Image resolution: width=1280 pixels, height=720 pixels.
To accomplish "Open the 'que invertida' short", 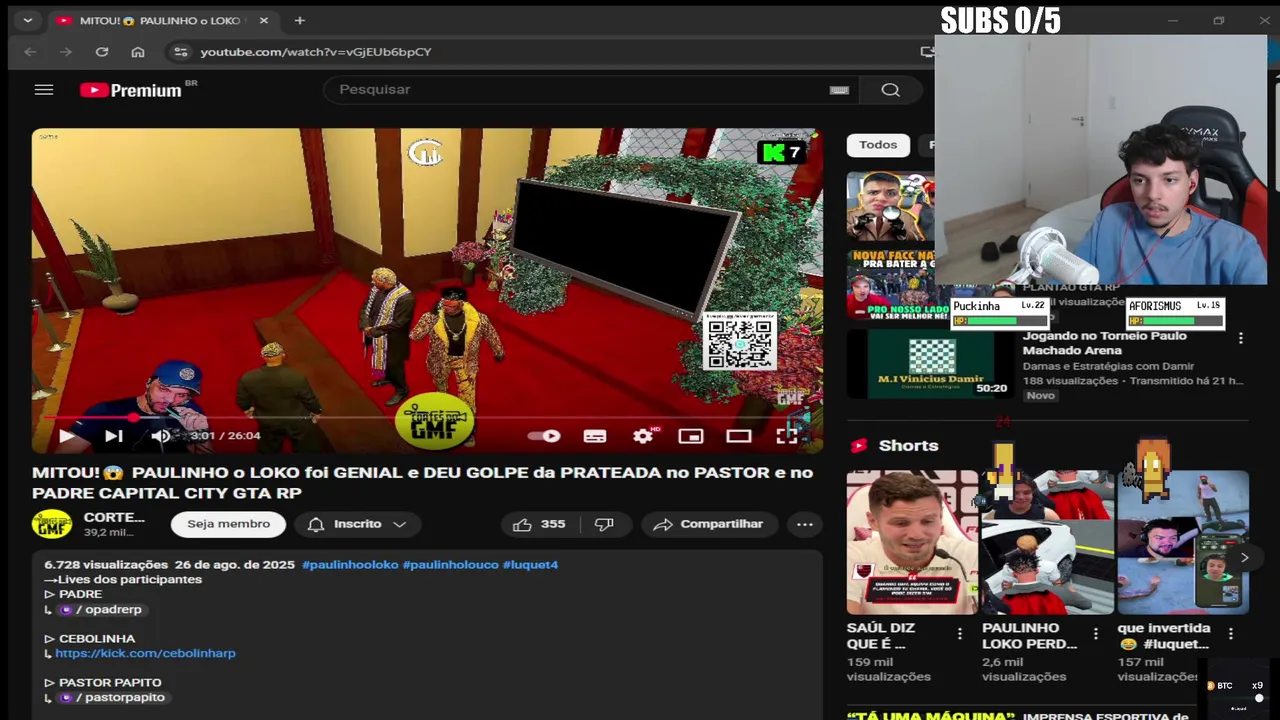I will coord(1183,542).
